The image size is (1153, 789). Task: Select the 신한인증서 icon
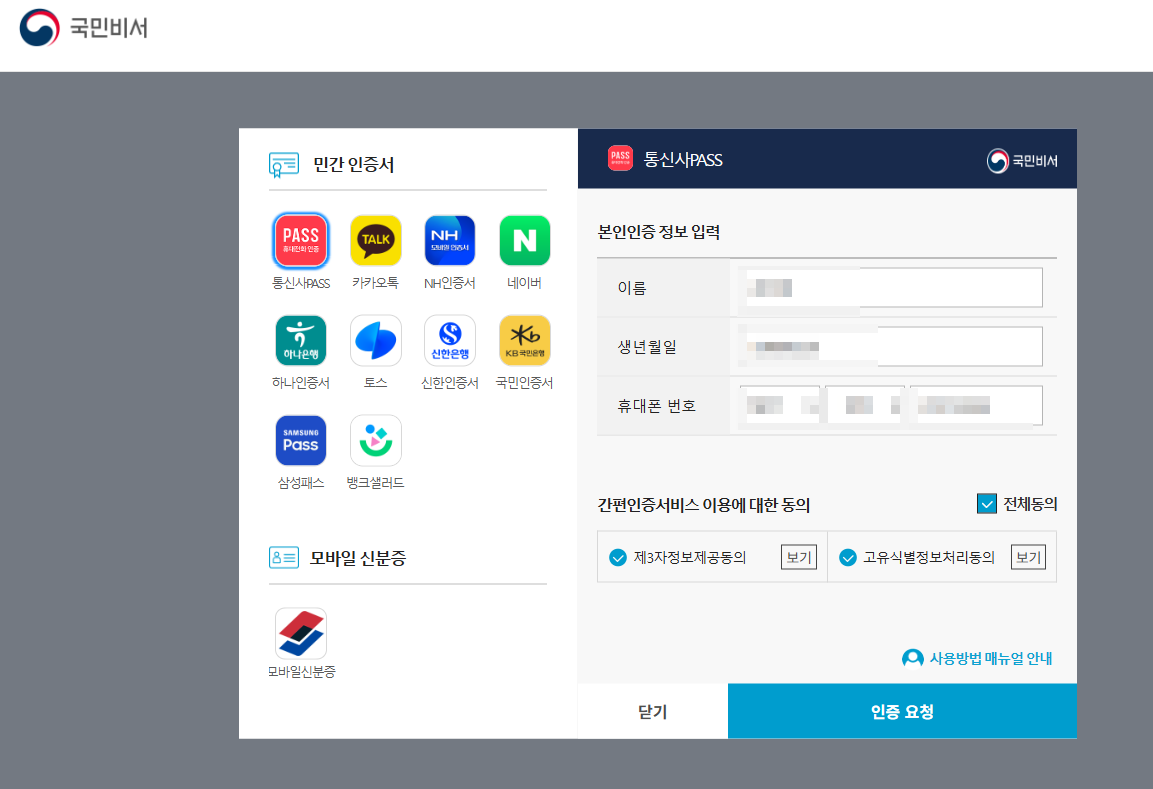[x=450, y=340]
